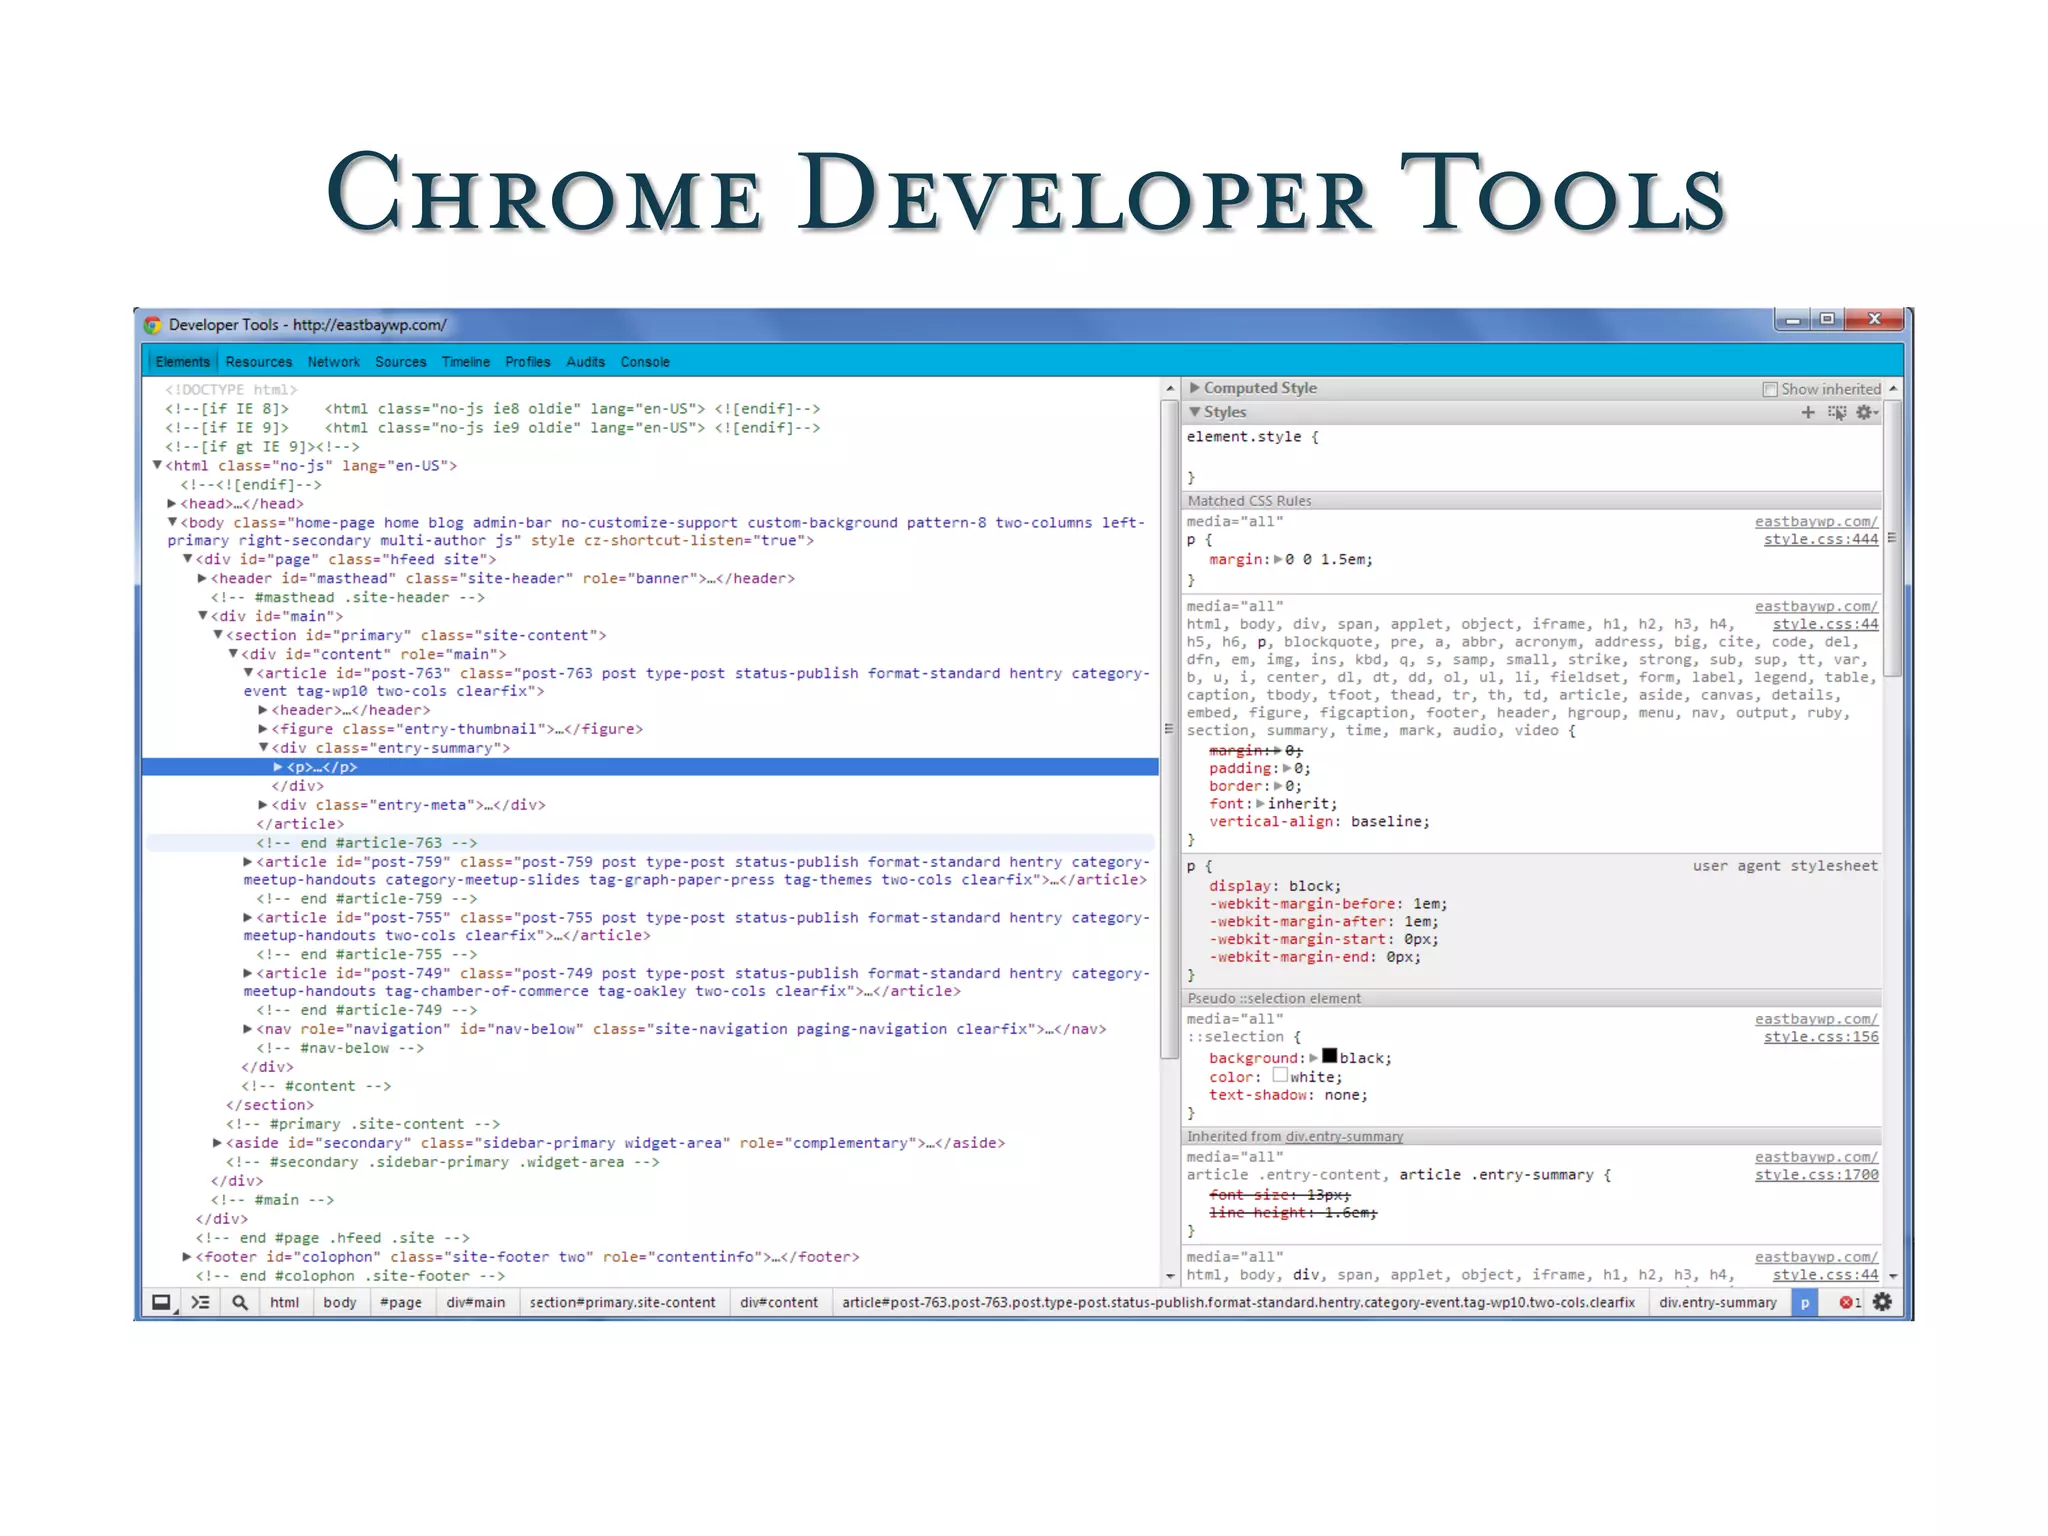Click the dock-to-window icon in status bar
Viewport: 2048px width, 1536px height.
tap(161, 1302)
